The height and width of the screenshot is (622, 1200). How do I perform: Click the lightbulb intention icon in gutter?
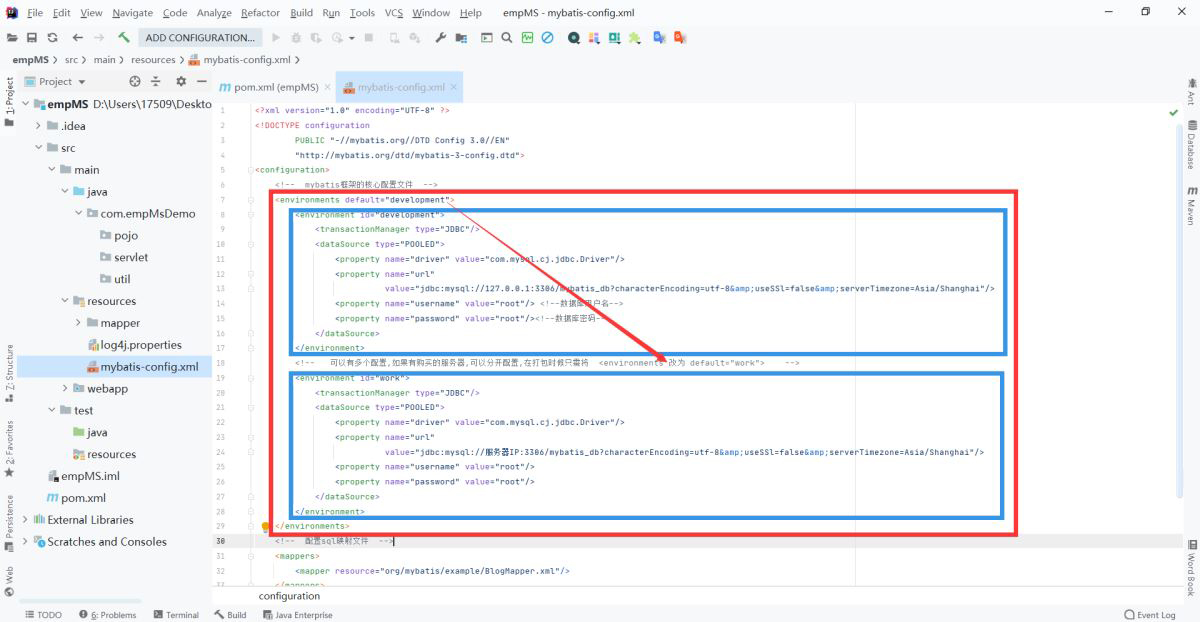(266, 526)
